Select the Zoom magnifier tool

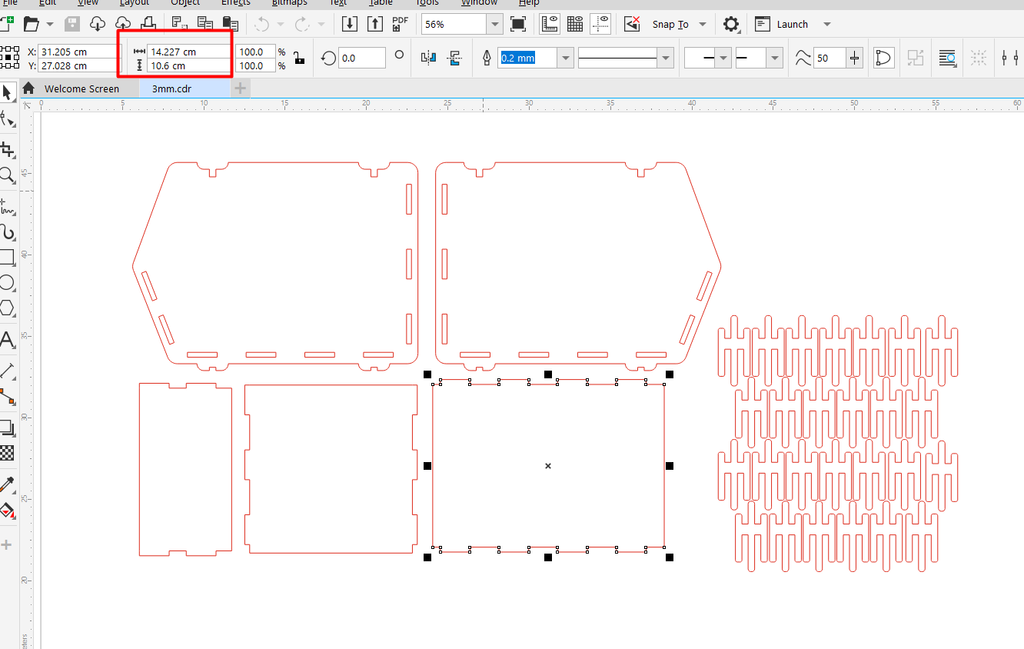7,175
